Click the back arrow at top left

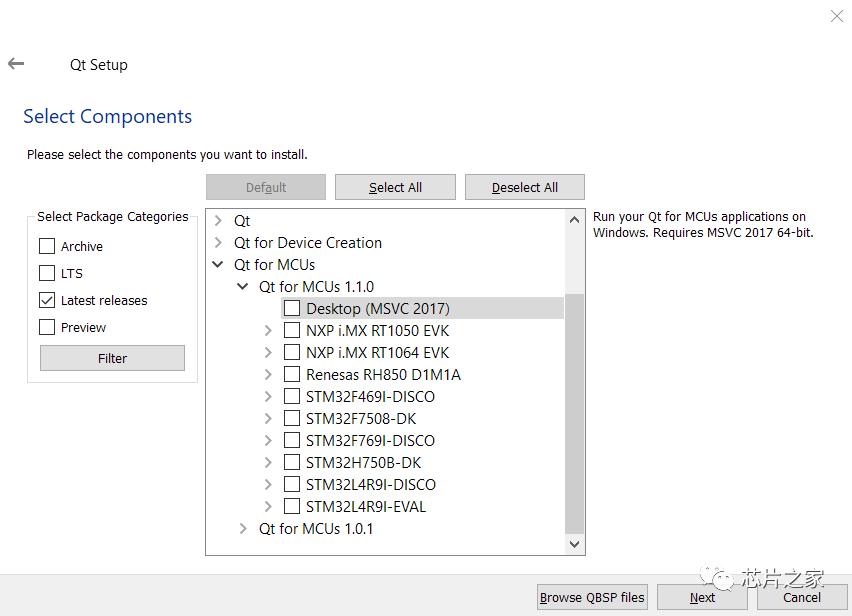[16, 63]
